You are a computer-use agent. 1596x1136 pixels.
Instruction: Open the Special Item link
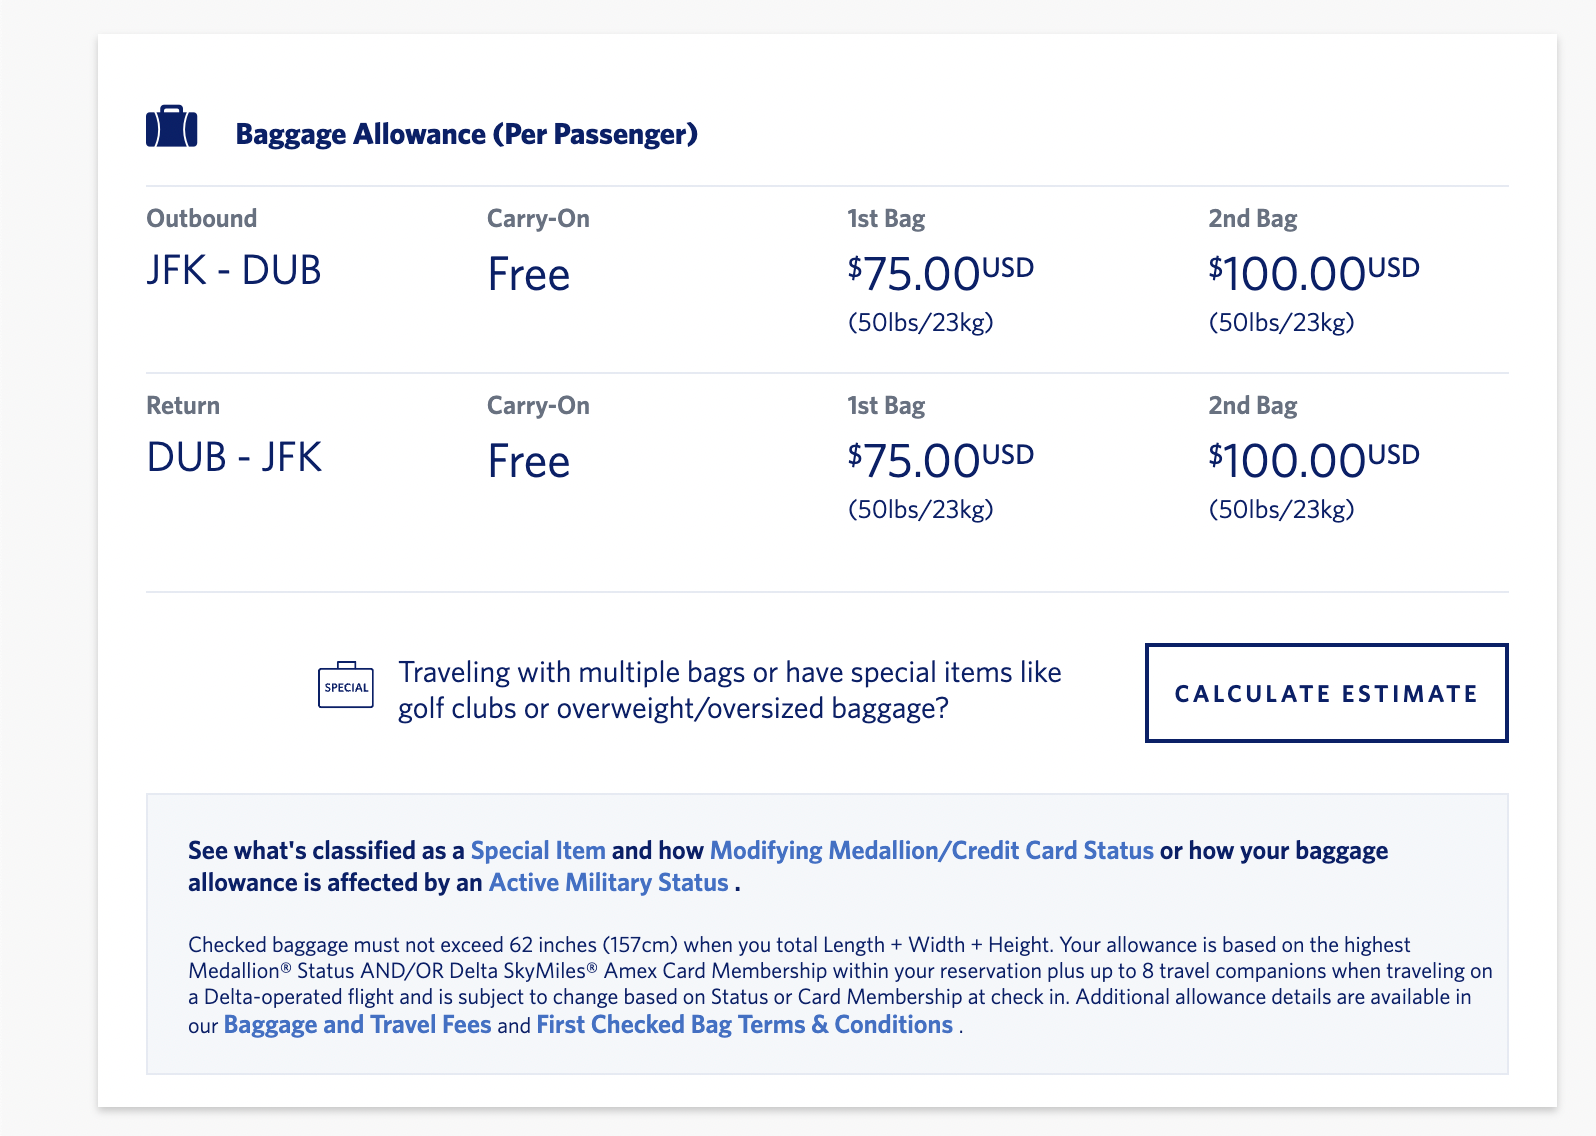pyautogui.click(x=538, y=851)
